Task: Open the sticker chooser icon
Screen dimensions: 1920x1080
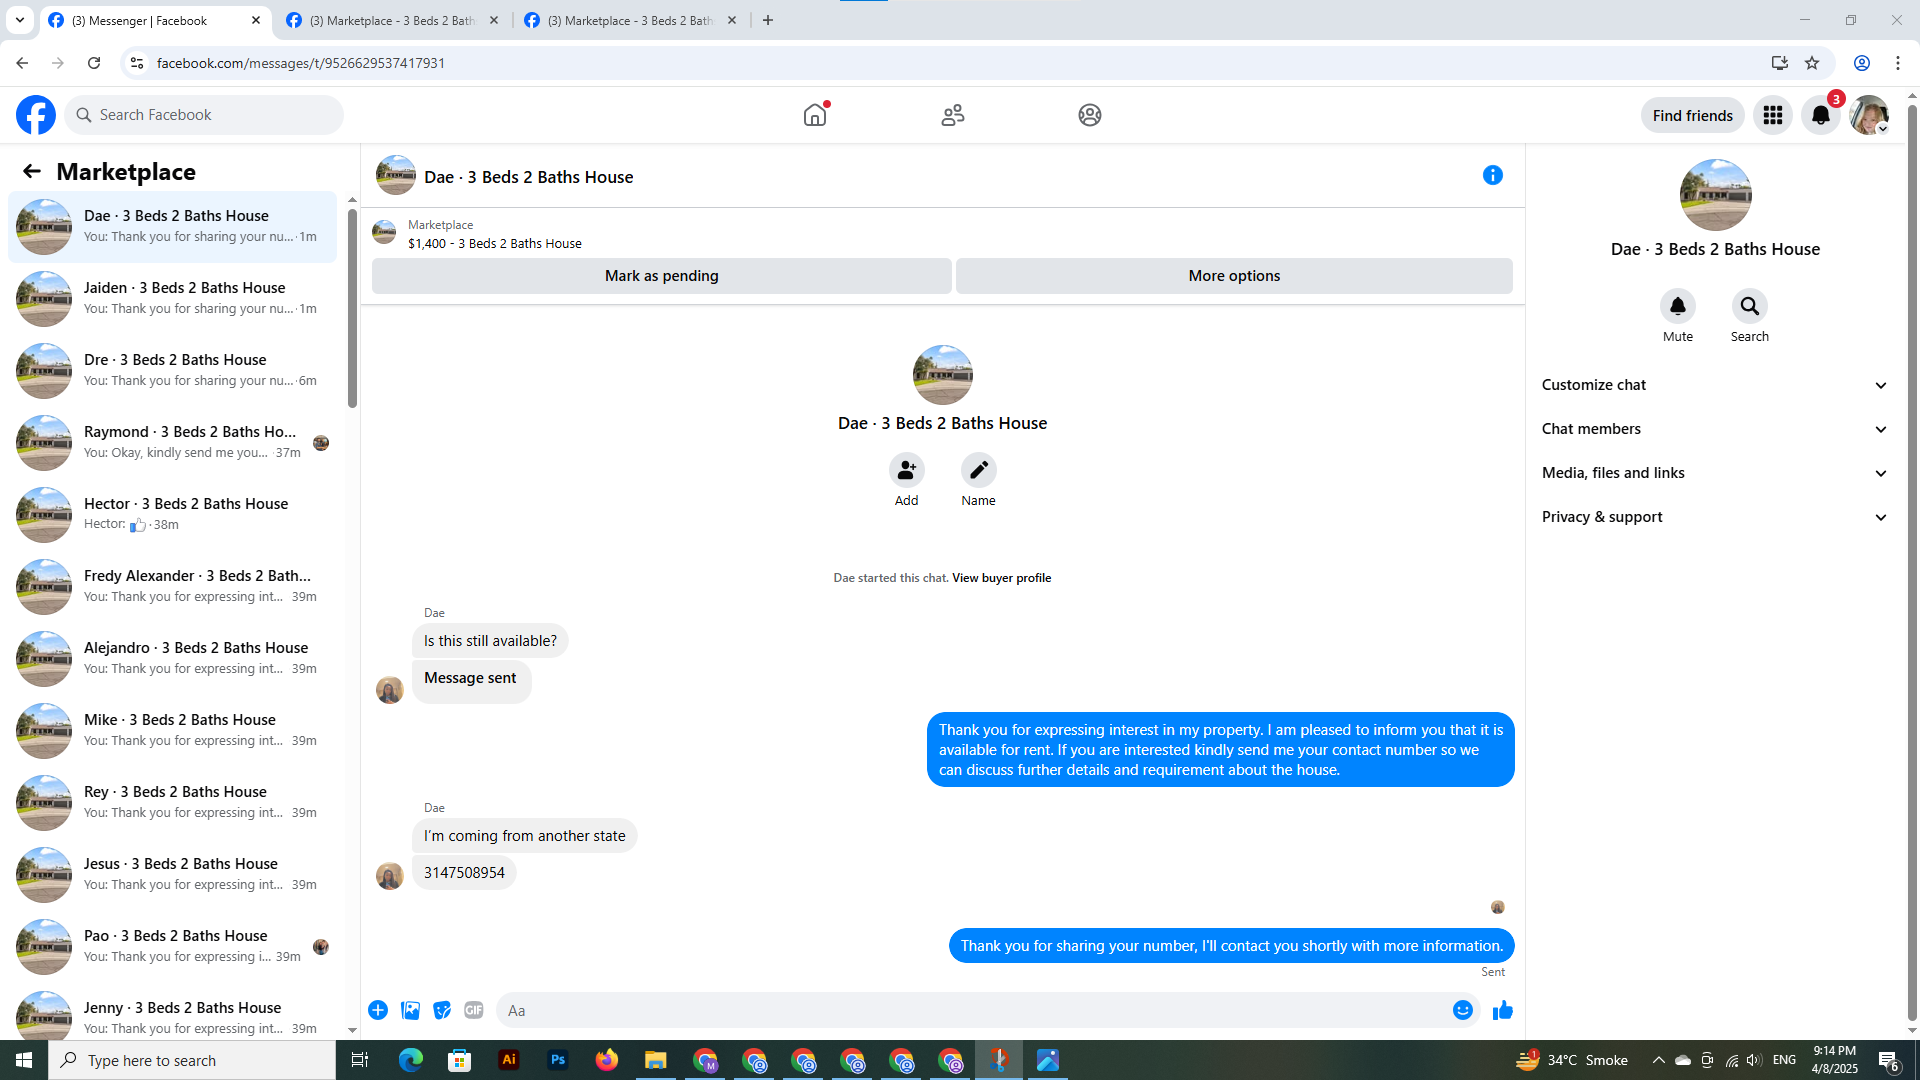Action: 442,1011
